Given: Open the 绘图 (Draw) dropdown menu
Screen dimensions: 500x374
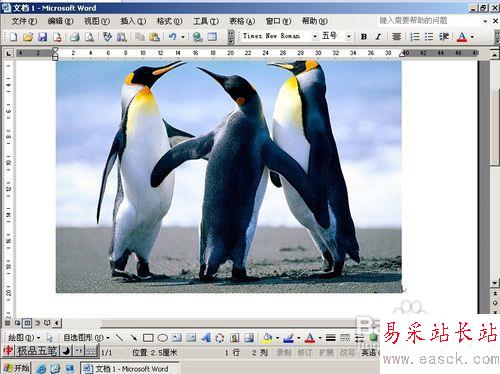Looking at the screenshot, I should (x=24, y=338).
